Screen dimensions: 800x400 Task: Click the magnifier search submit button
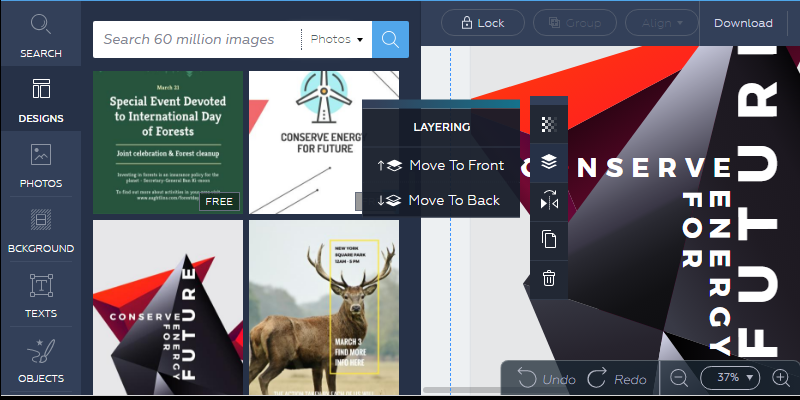coord(390,40)
